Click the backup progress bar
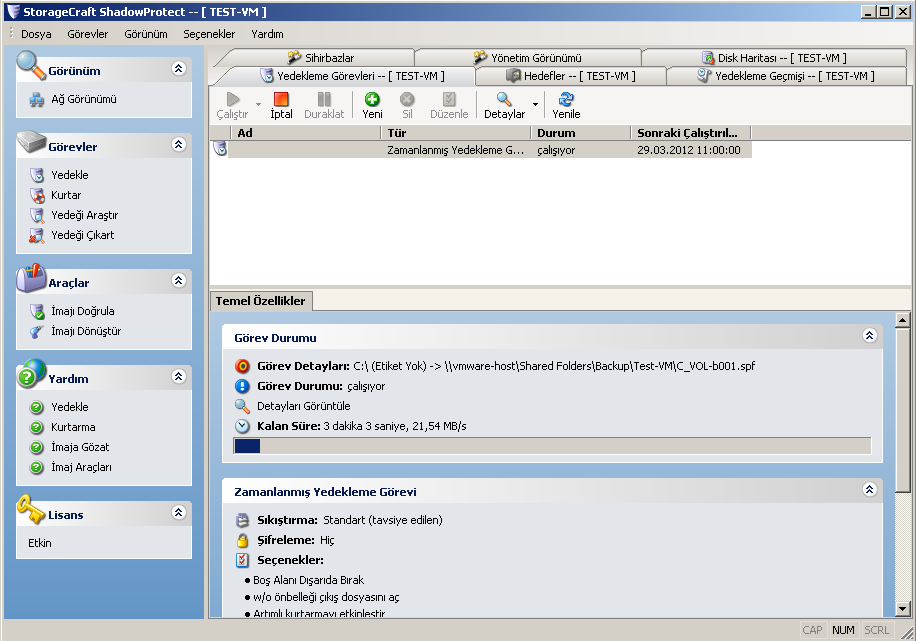Screen dimensions: 916x641 click(x=552, y=446)
